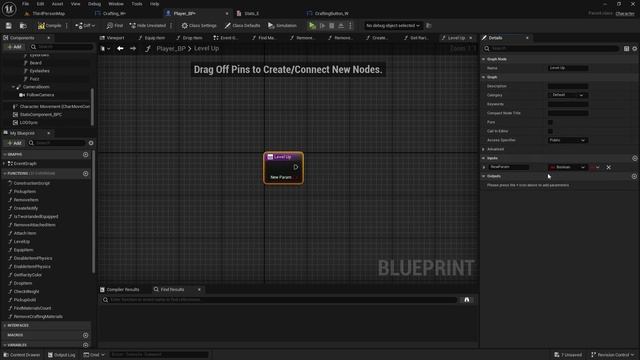Image resolution: width=640 pixels, height=360 pixels.
Task: Open Class Defaults
Action: point(242,26)
